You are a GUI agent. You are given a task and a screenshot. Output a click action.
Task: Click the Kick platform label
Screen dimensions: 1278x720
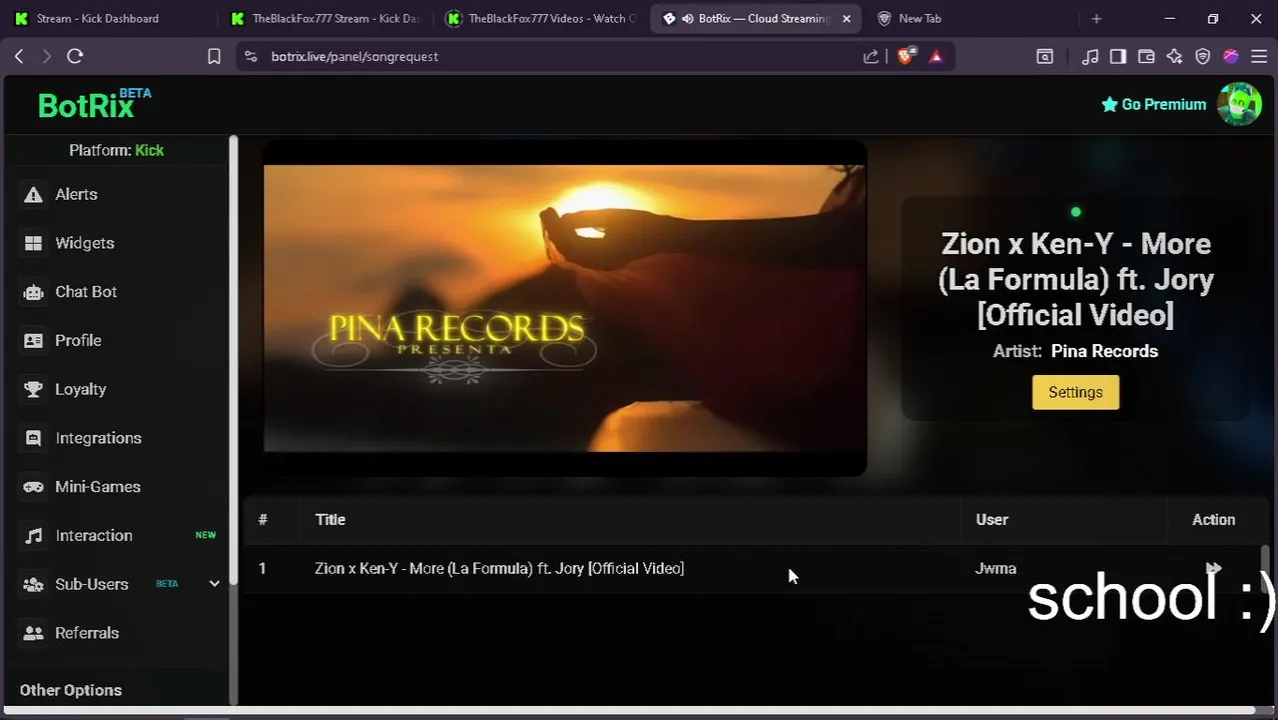click(149, 150)
